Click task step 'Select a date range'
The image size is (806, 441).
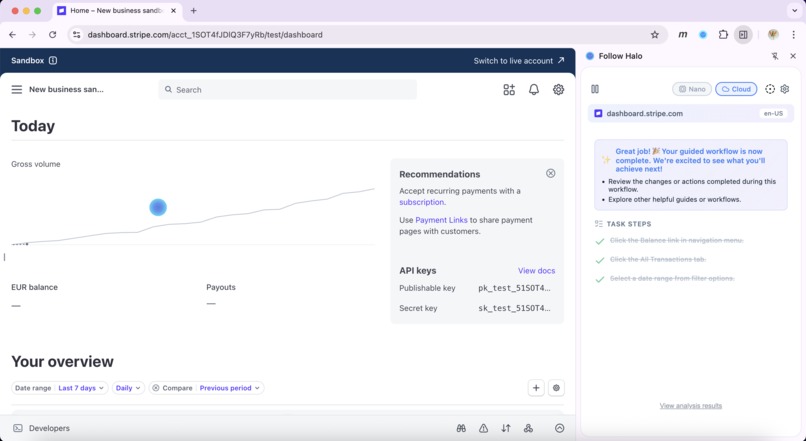pyautogui.click(x=672, y=279)
